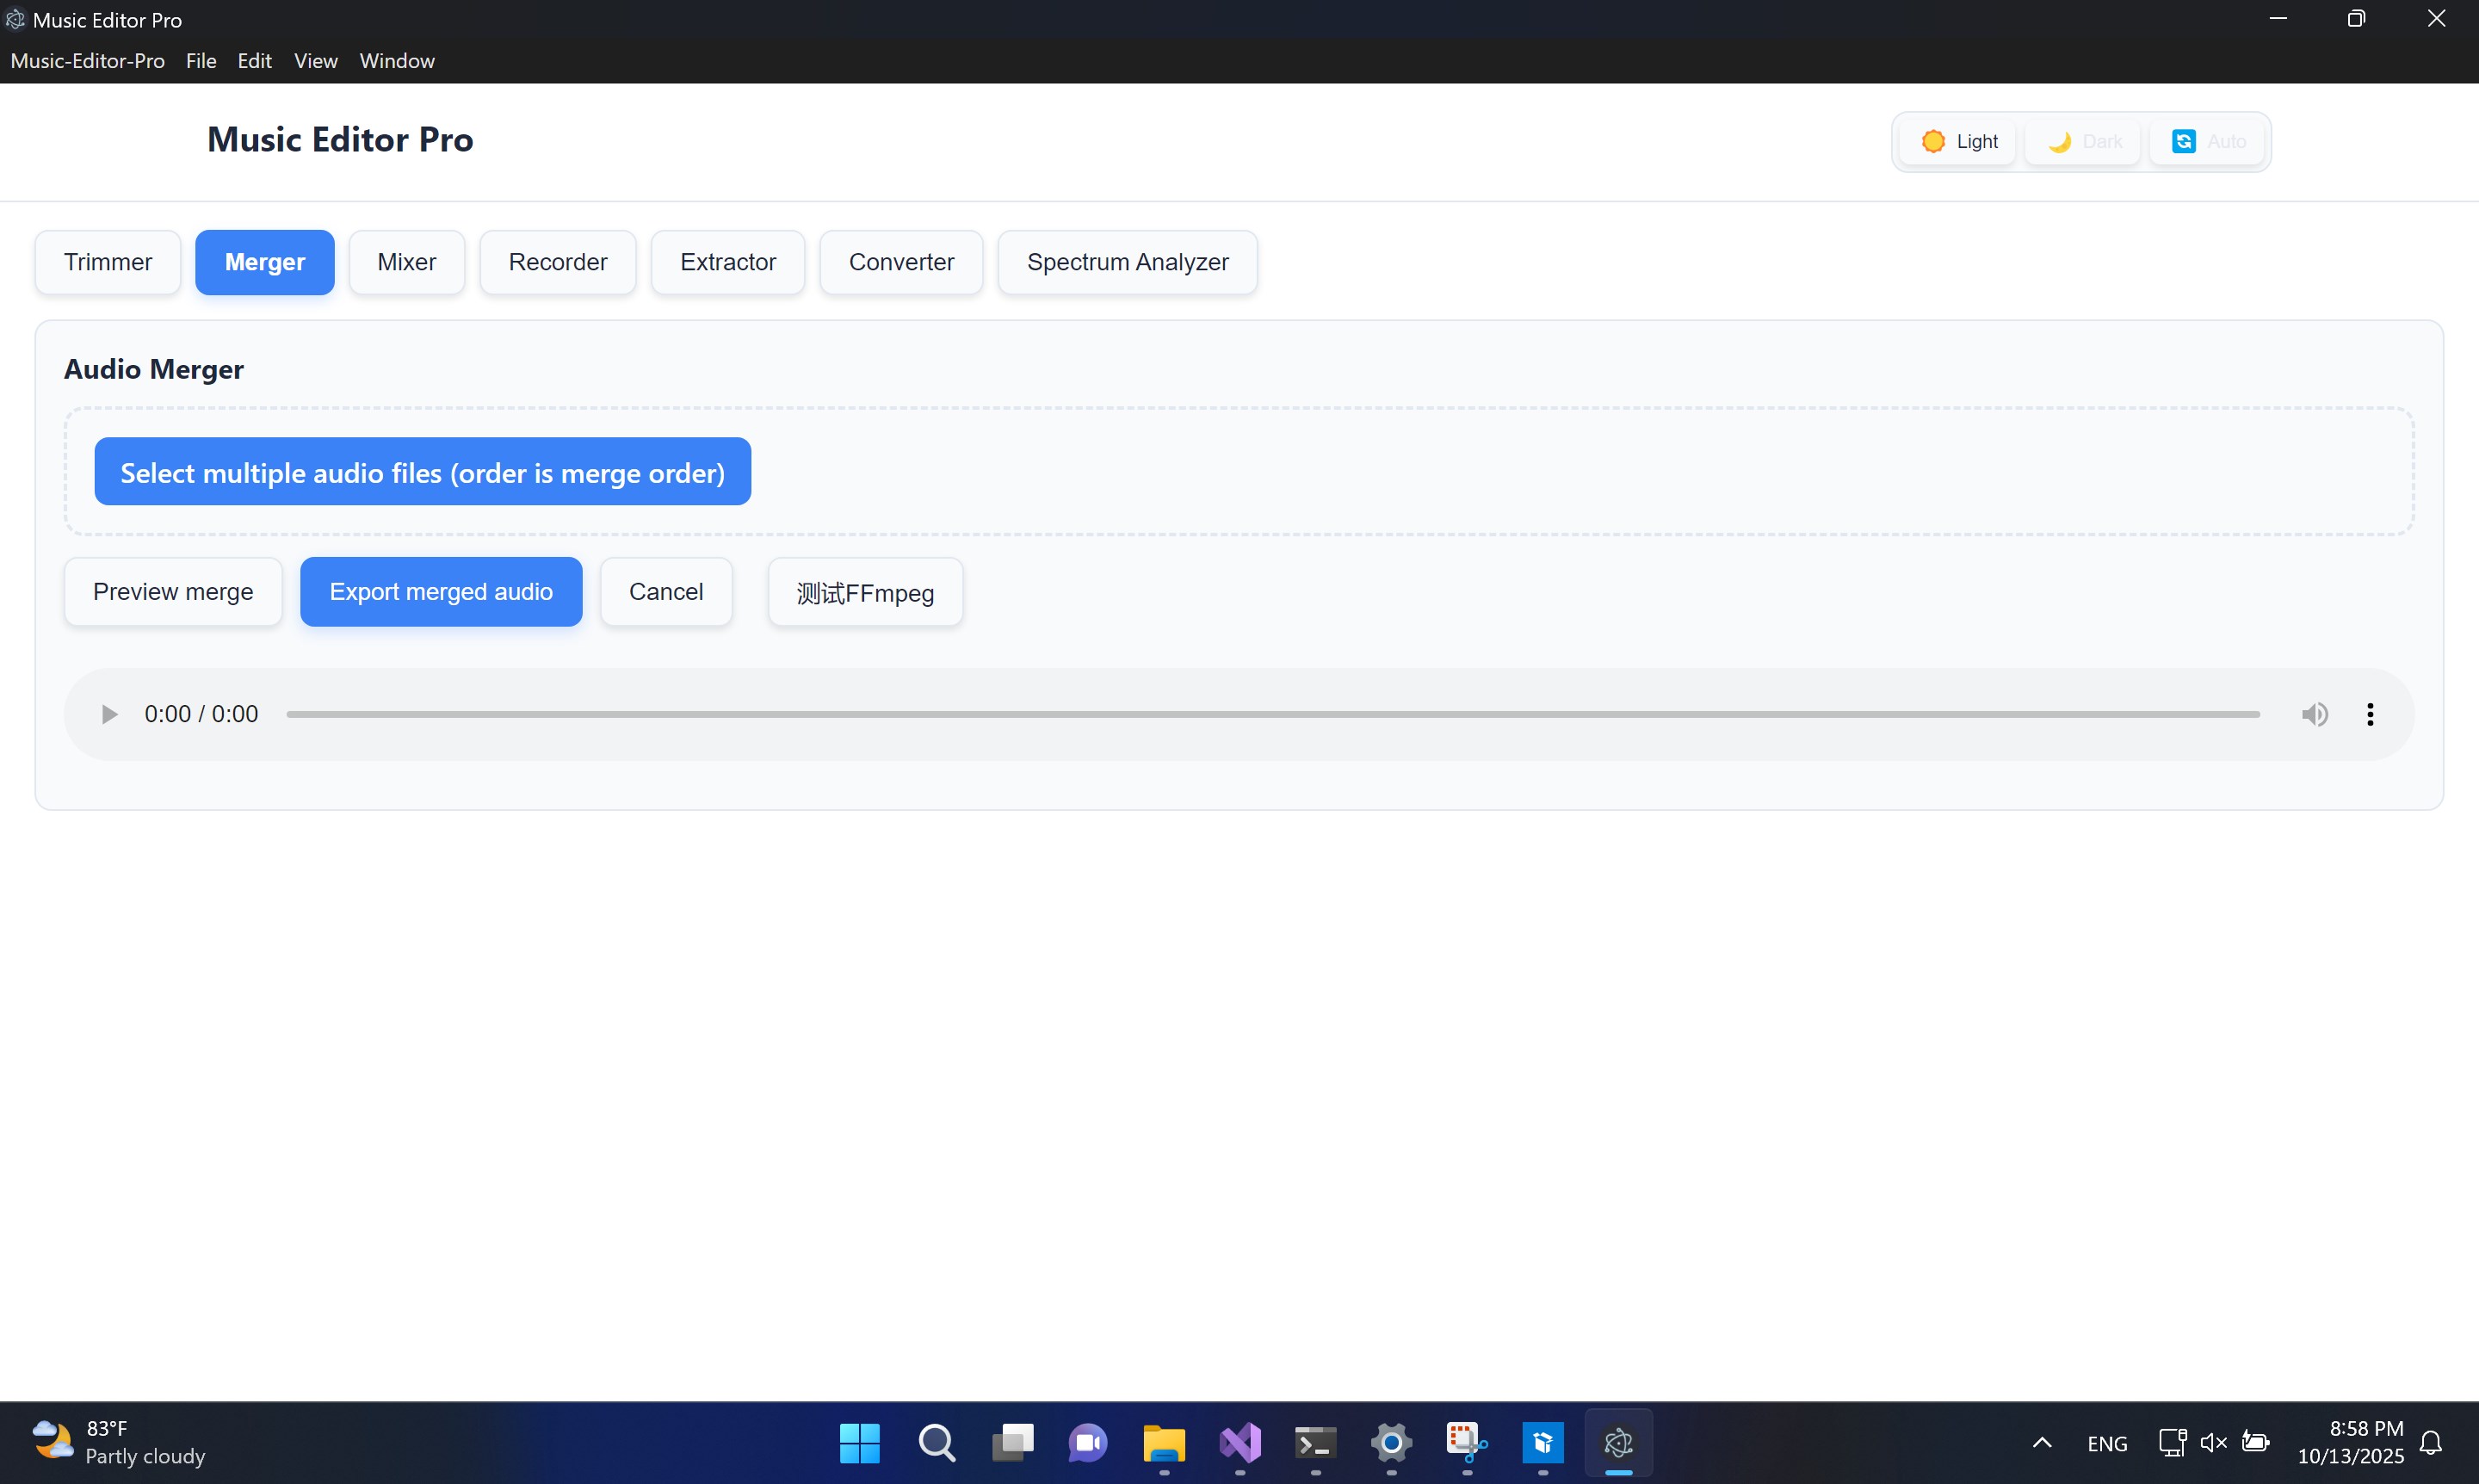Open the weather widget showing 83°F
Viewport: 2479px width, 1484px height.
120,1442
